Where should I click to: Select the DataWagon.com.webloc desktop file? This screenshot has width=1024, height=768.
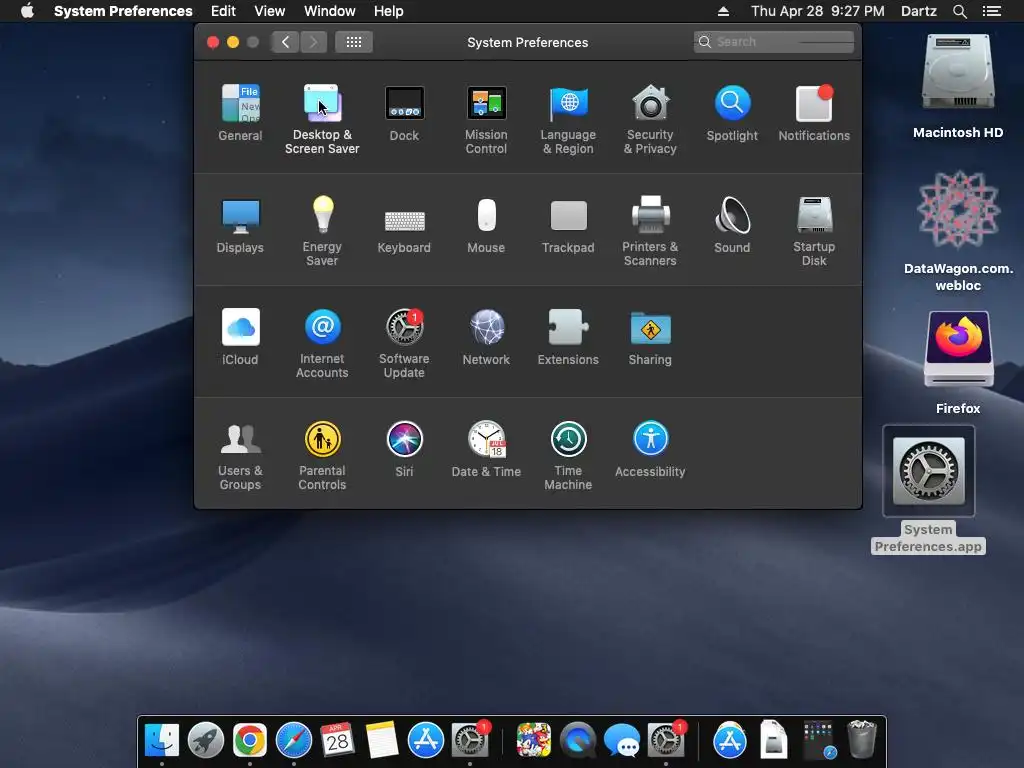(958, 231)
